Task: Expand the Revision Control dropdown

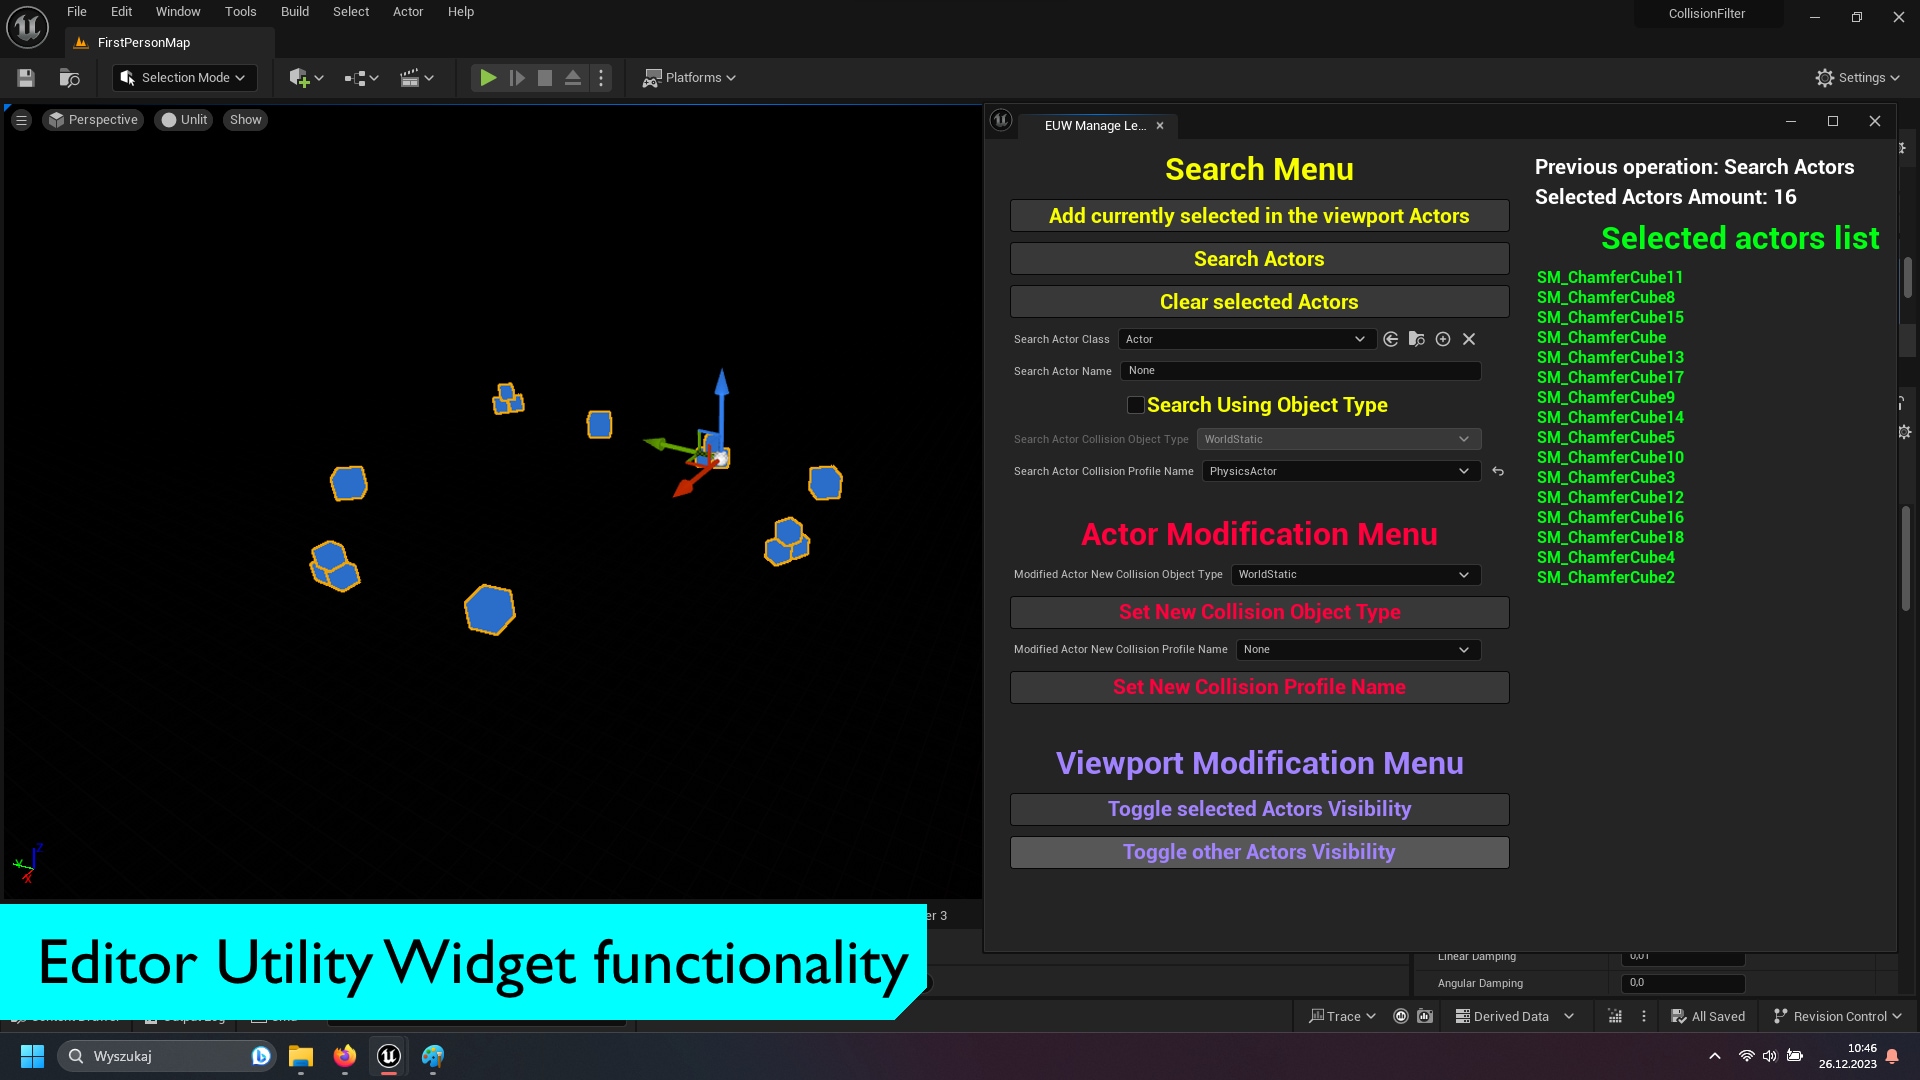Action: [1837, 1016]
